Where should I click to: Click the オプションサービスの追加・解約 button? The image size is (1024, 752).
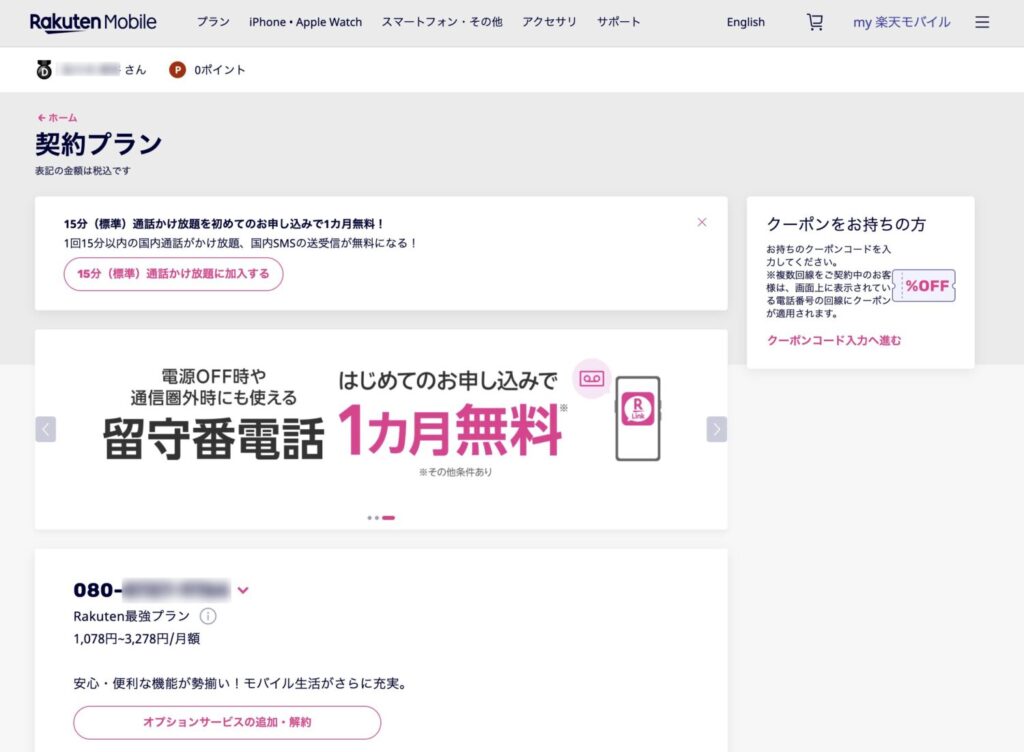(227, 722)
